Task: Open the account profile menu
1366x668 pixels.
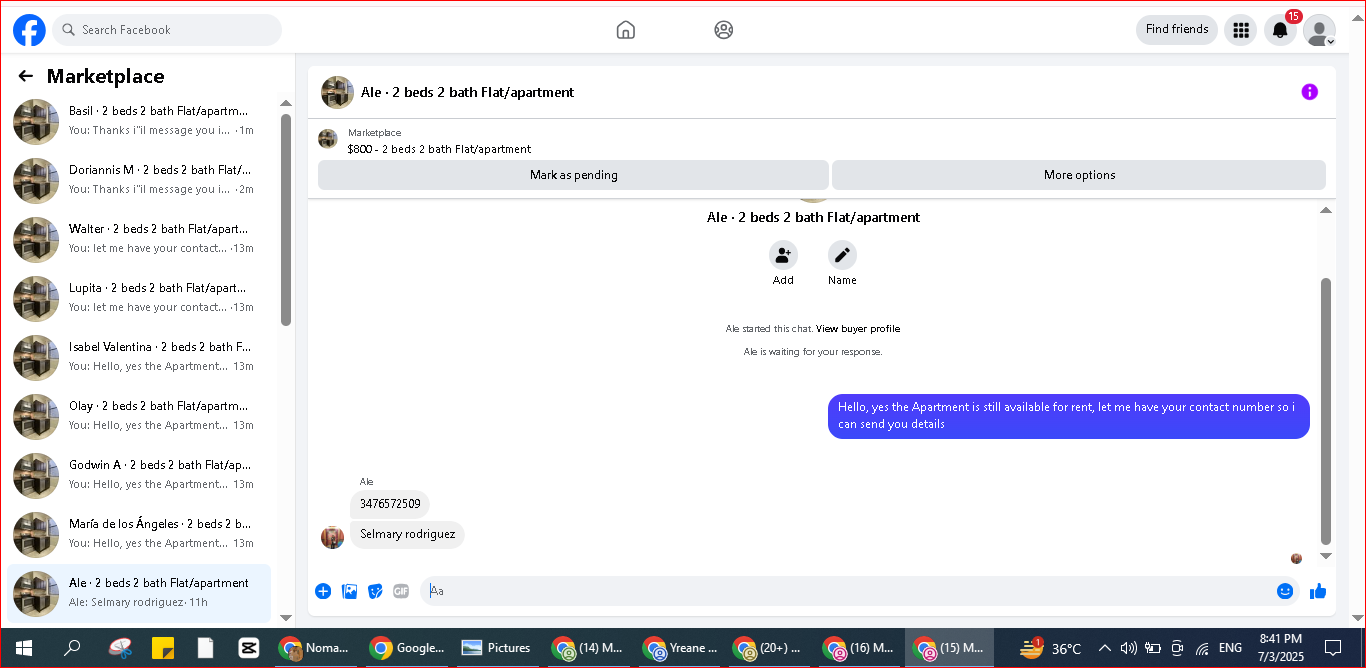Action: tap(1319, 30)
